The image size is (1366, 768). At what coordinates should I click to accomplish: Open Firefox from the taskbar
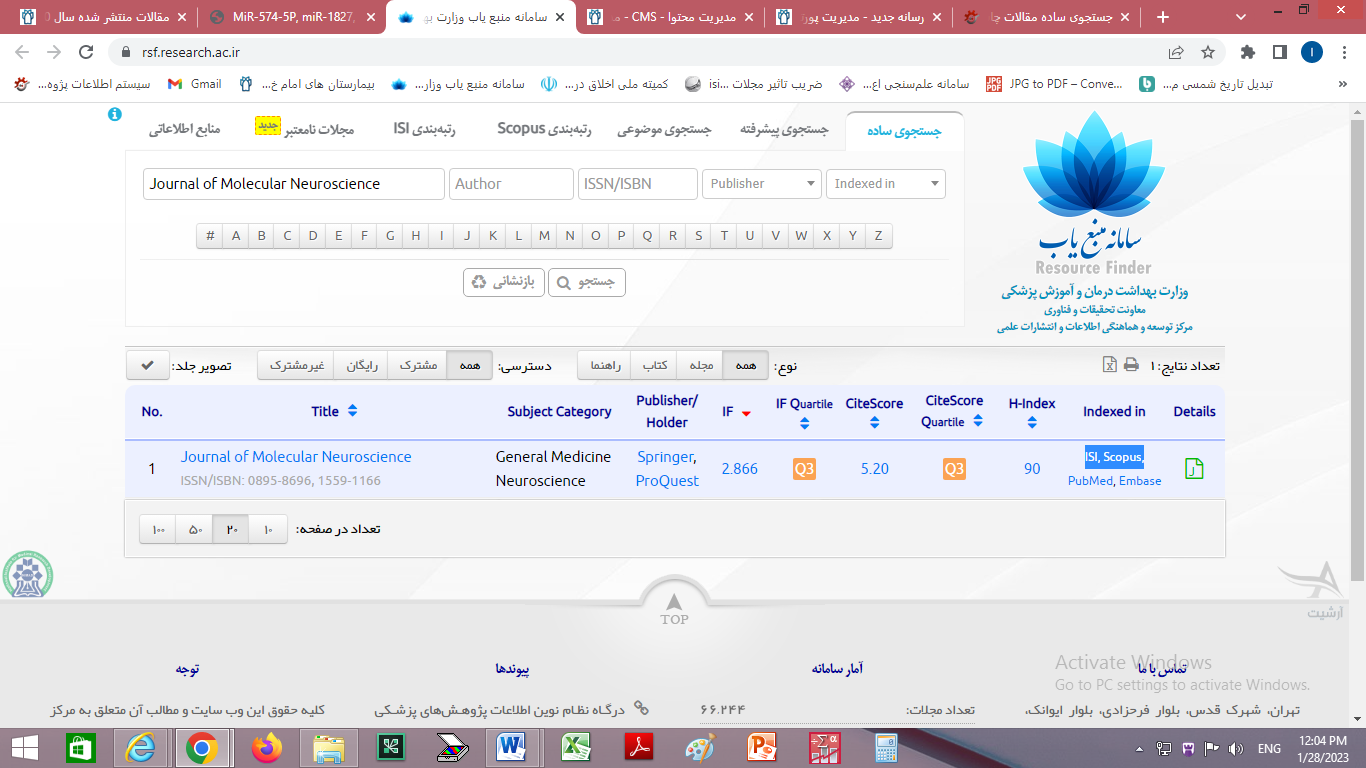click(267, 748)
